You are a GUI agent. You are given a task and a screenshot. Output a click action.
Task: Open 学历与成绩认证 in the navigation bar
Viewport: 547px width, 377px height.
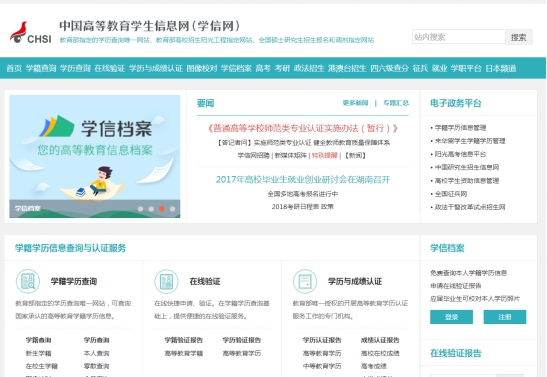click(x=156, y=68)
